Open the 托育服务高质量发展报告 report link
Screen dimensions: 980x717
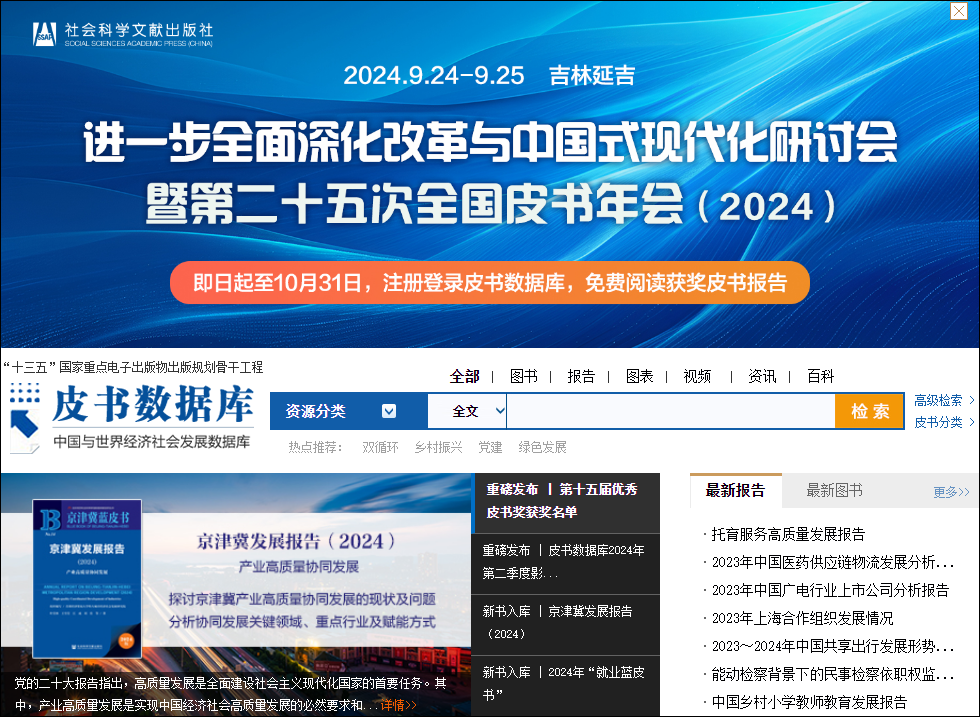(x=788, y=534)
